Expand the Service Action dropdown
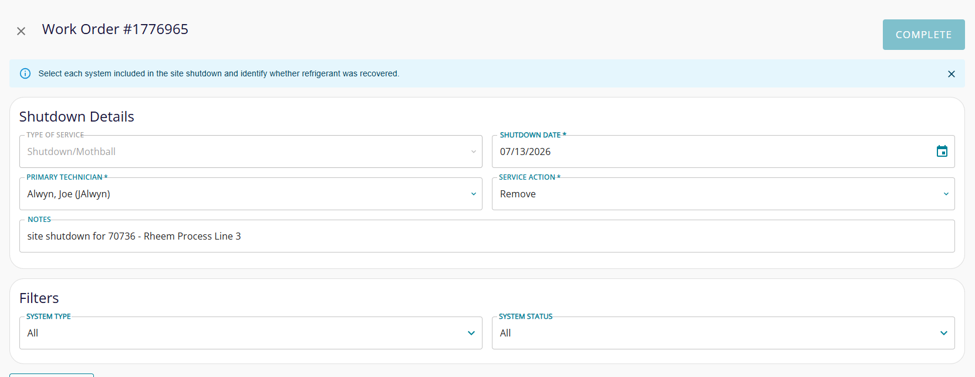Screen dimensions: 975x377 pyautogui.click(x=723, y=193)
